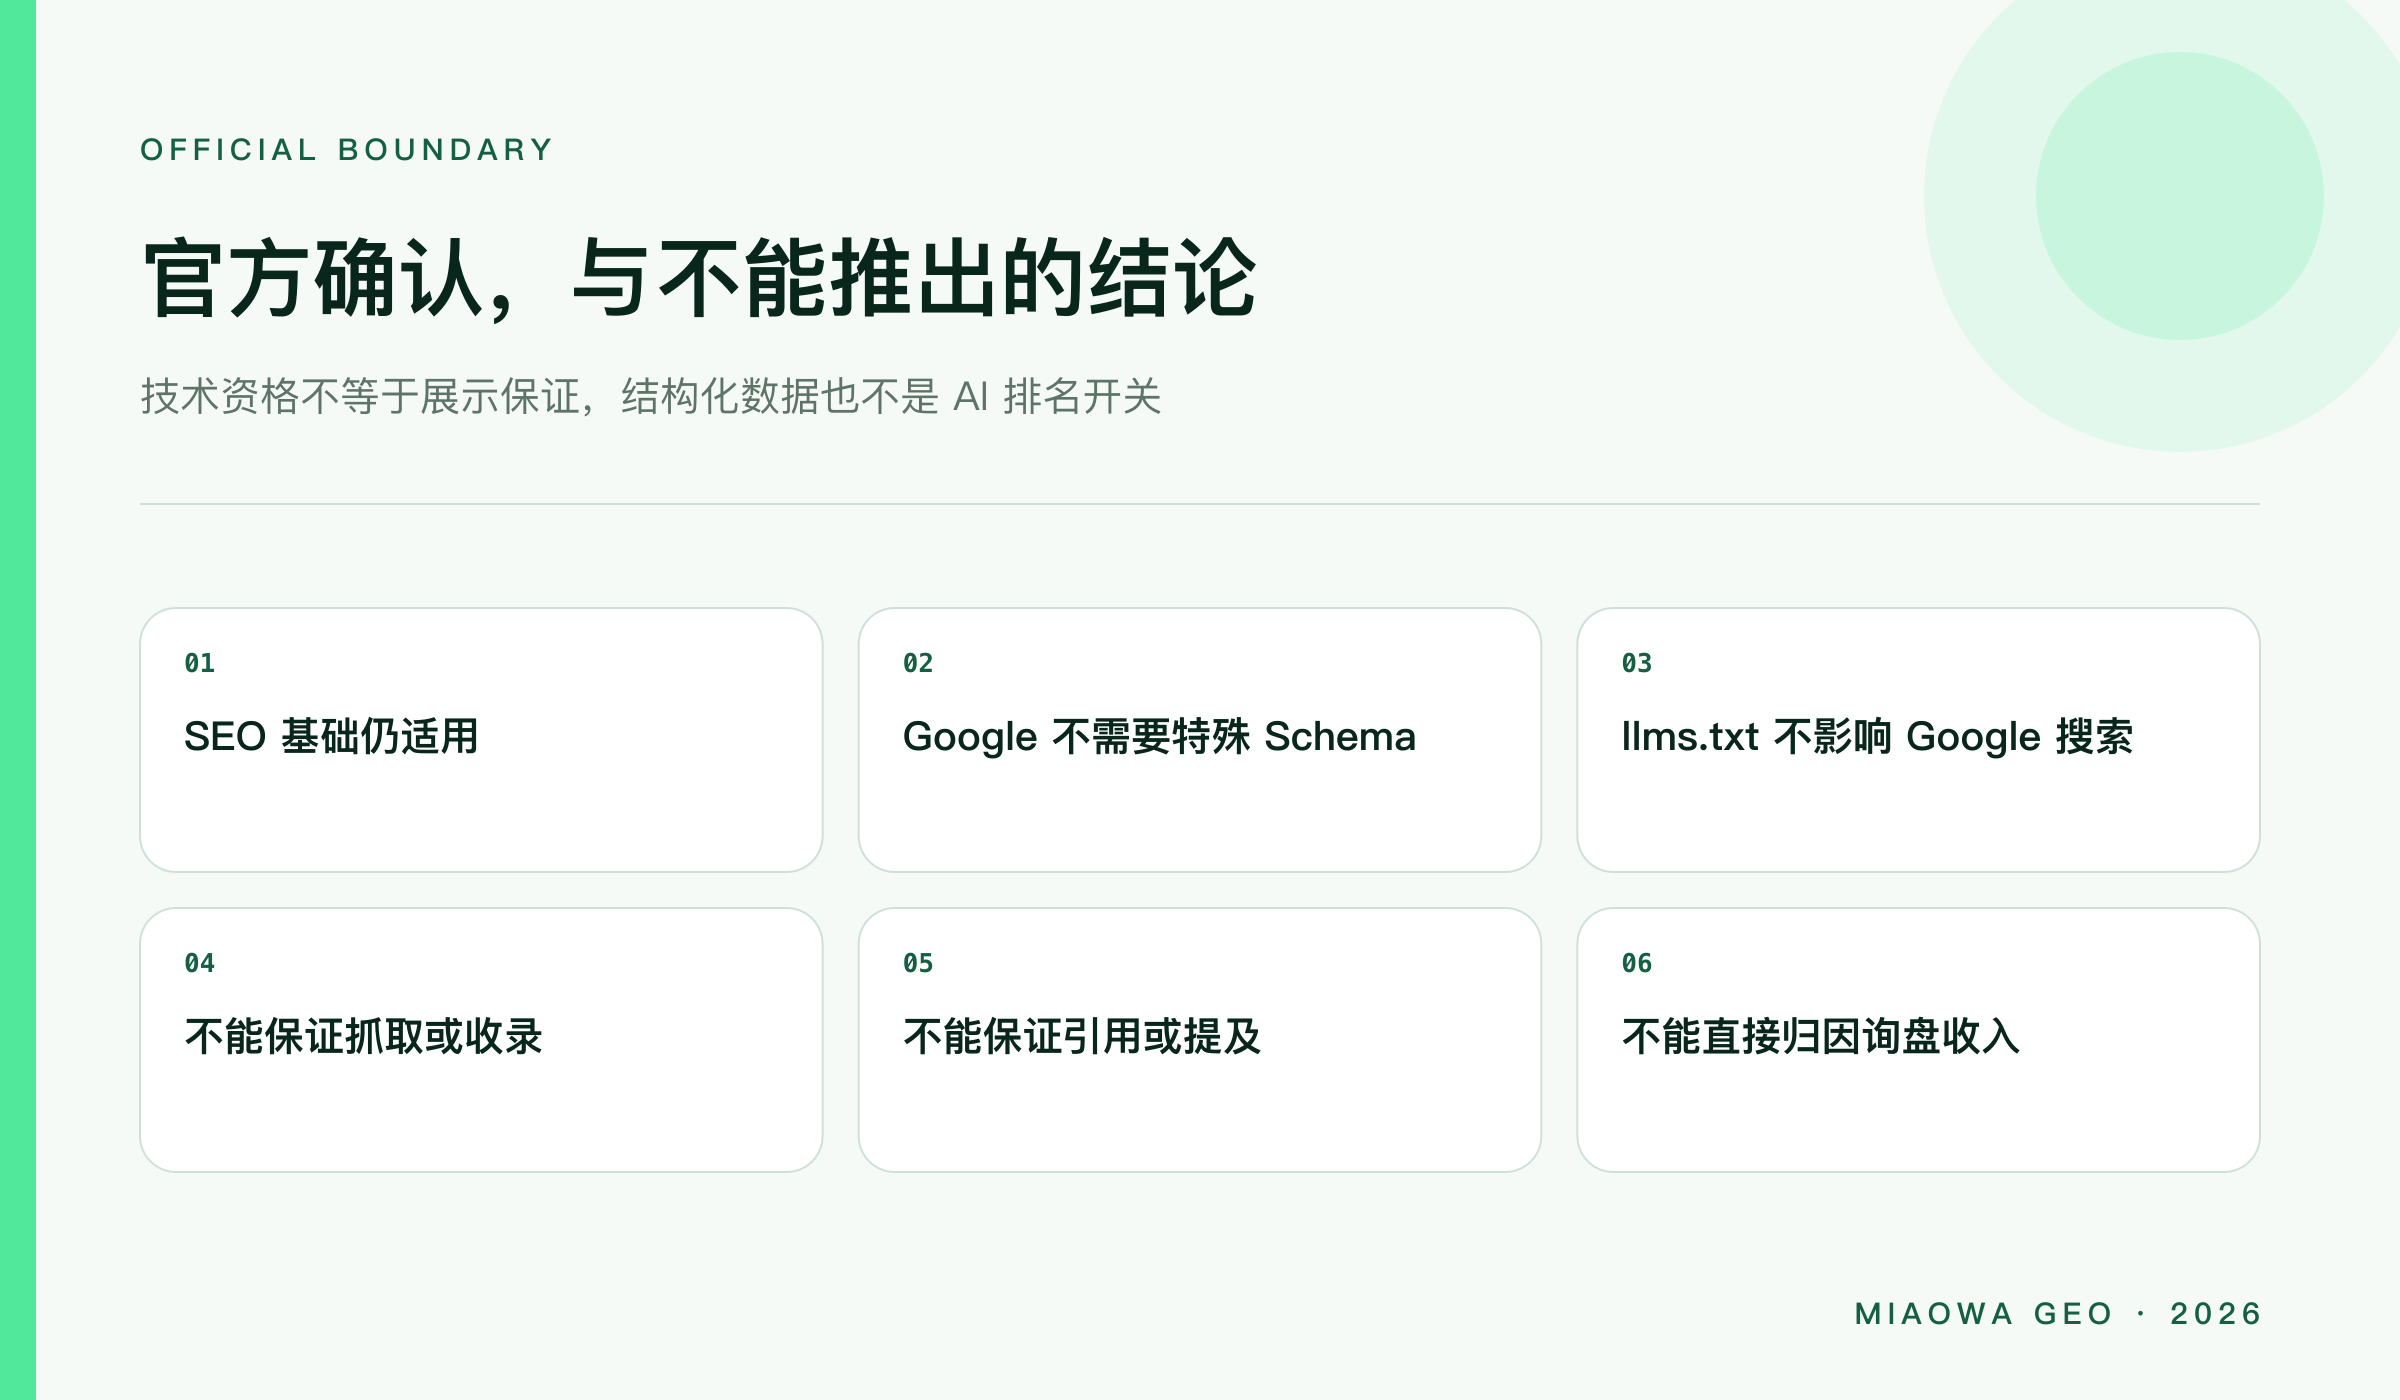The image size is (2400, 1400).
Task: Click the number label '04'
Action: pyautogui.click(x=200, y=963)
